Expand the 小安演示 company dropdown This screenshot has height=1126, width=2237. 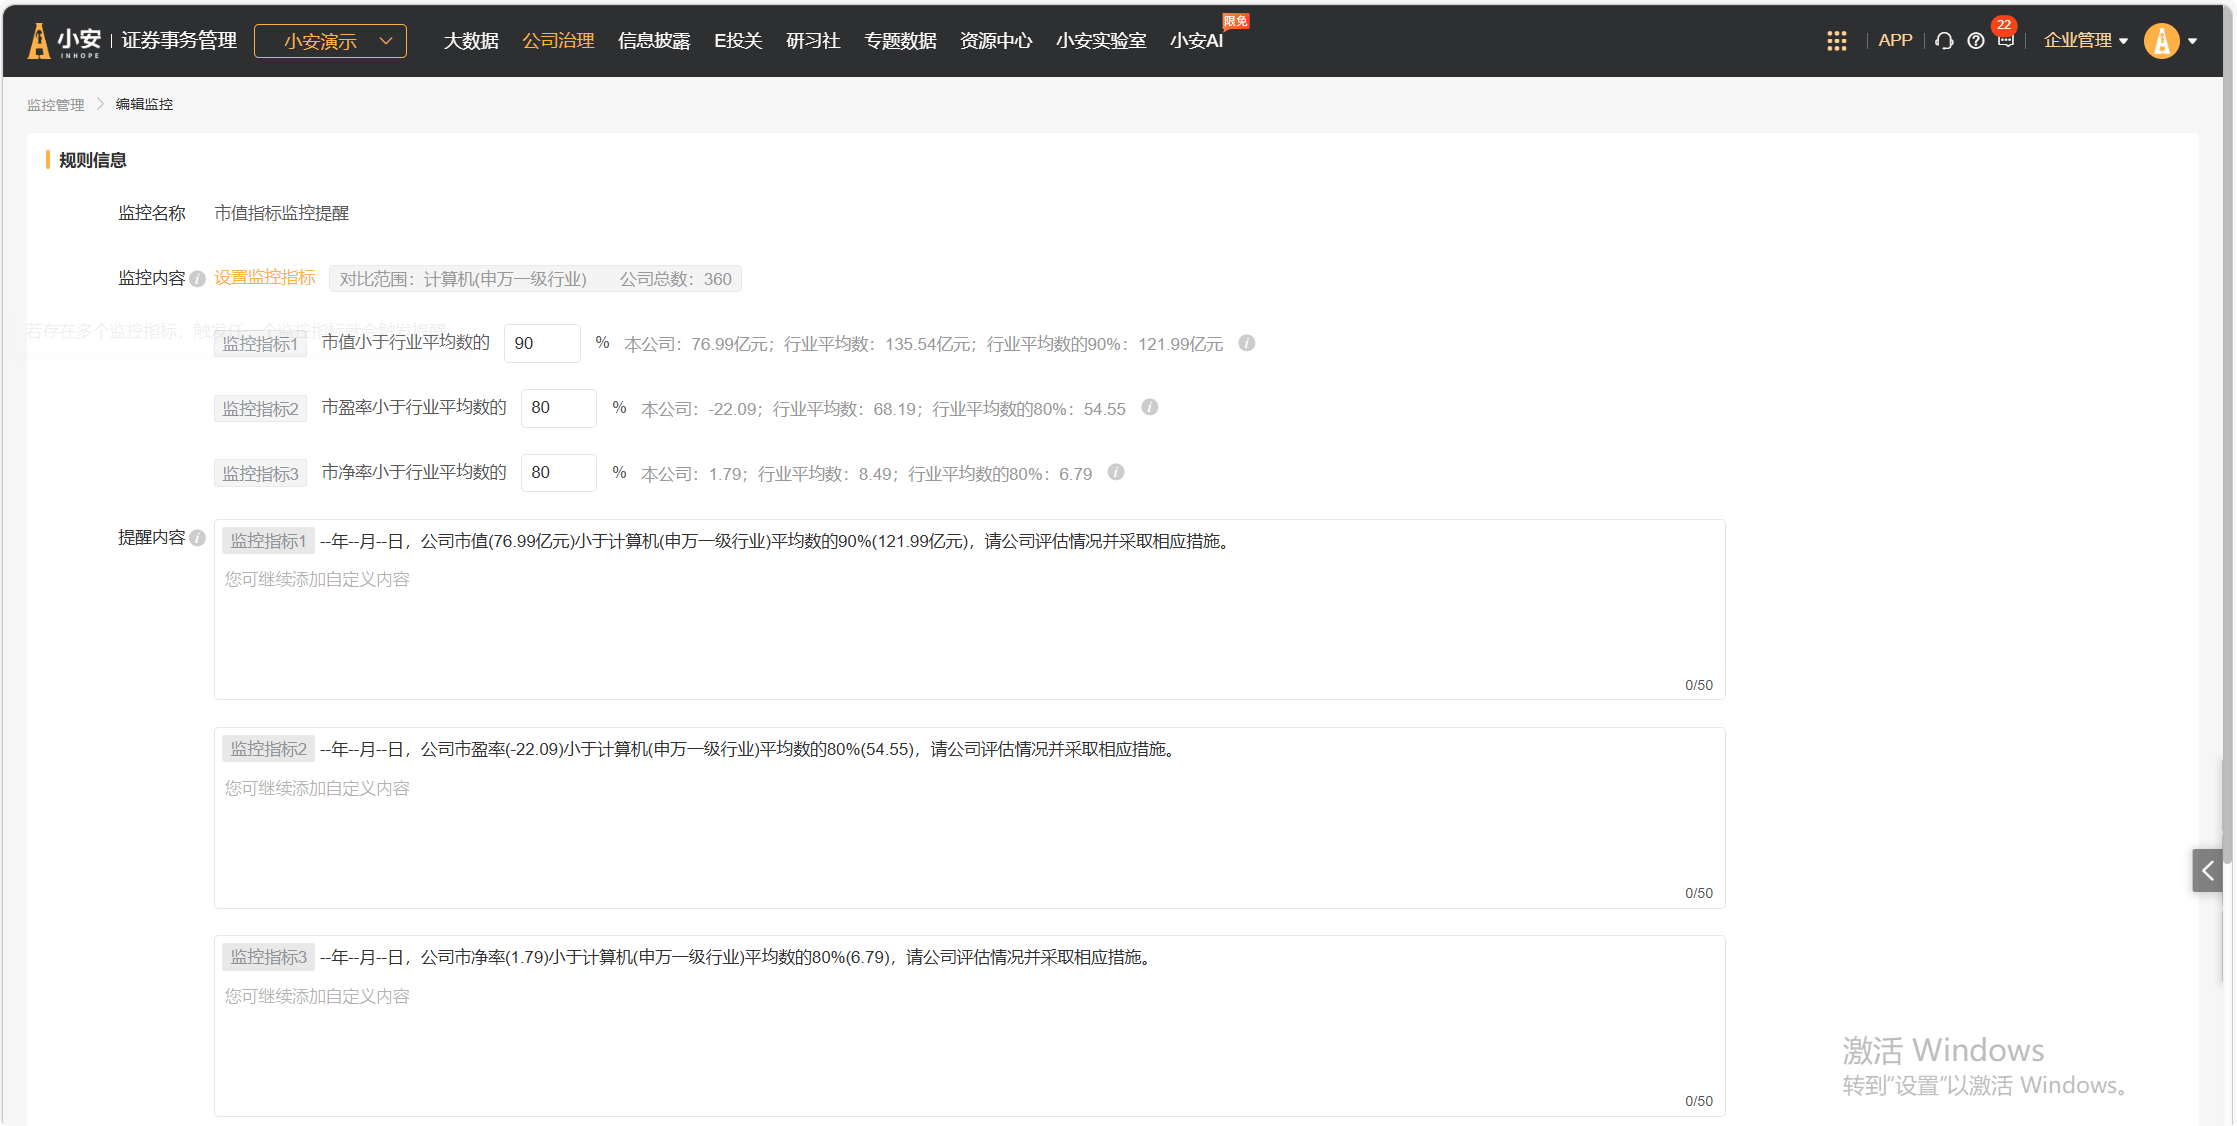(x=330, y=41)
